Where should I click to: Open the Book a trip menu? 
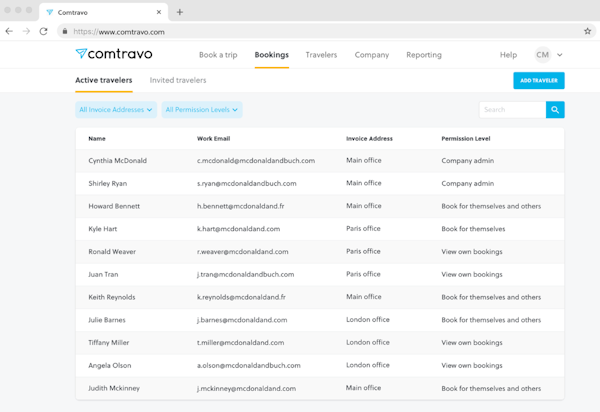click(218, 55)
